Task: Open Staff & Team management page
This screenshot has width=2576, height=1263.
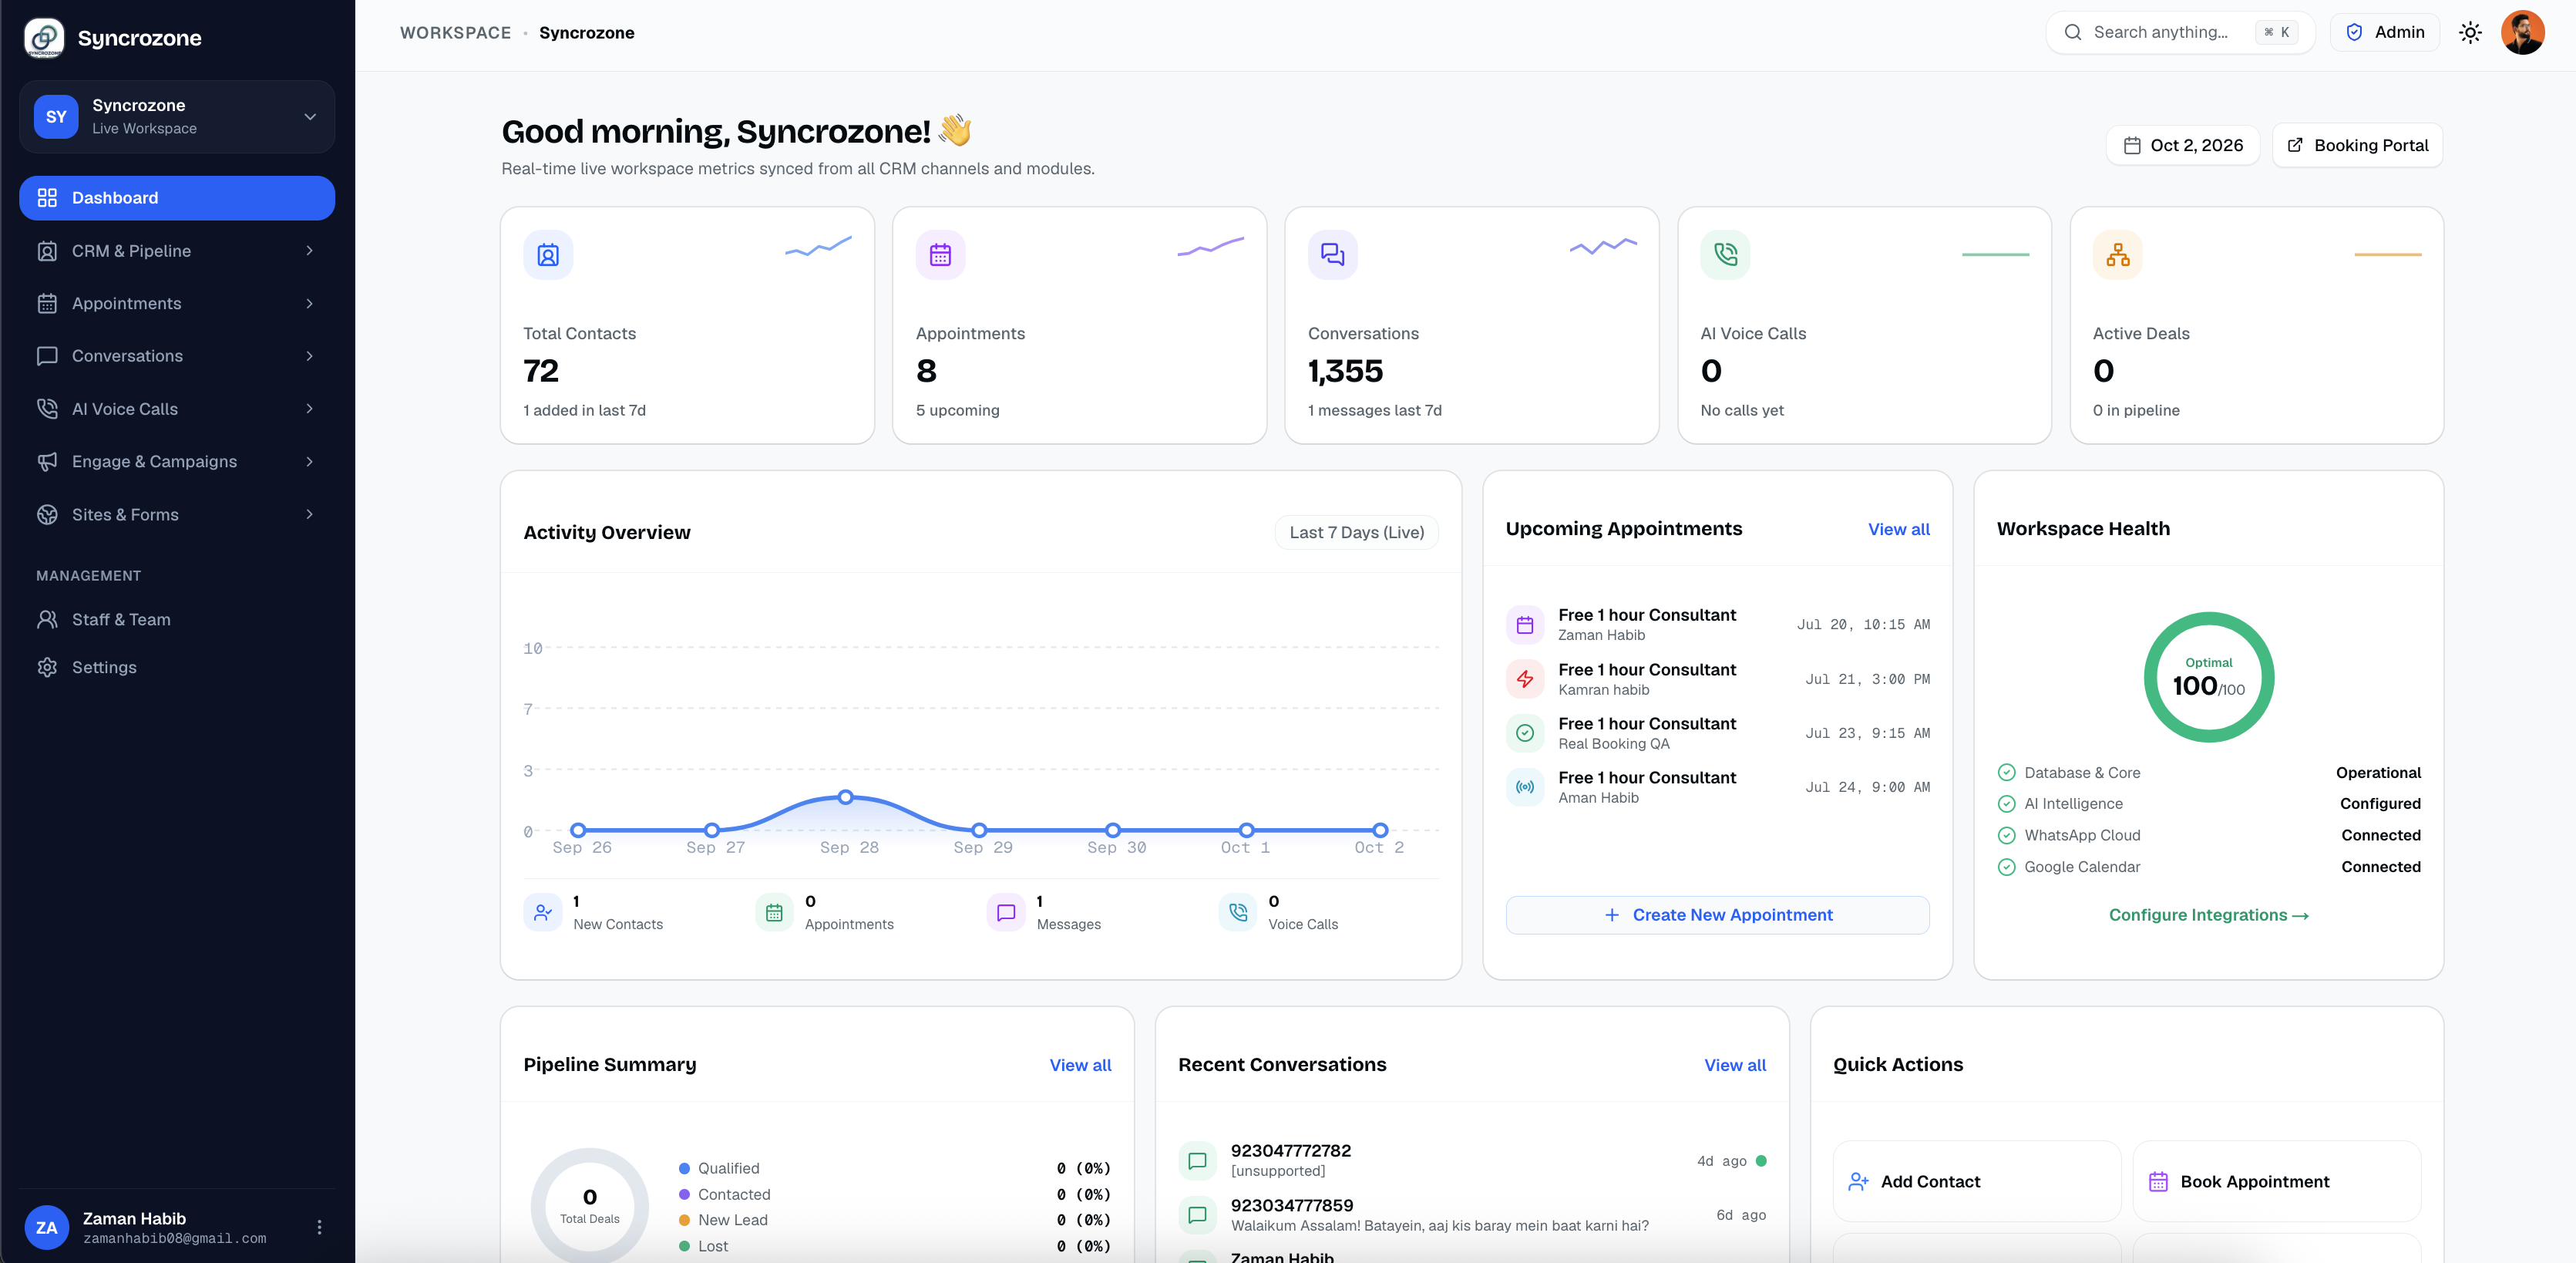Action: click(x=177, y=619)
